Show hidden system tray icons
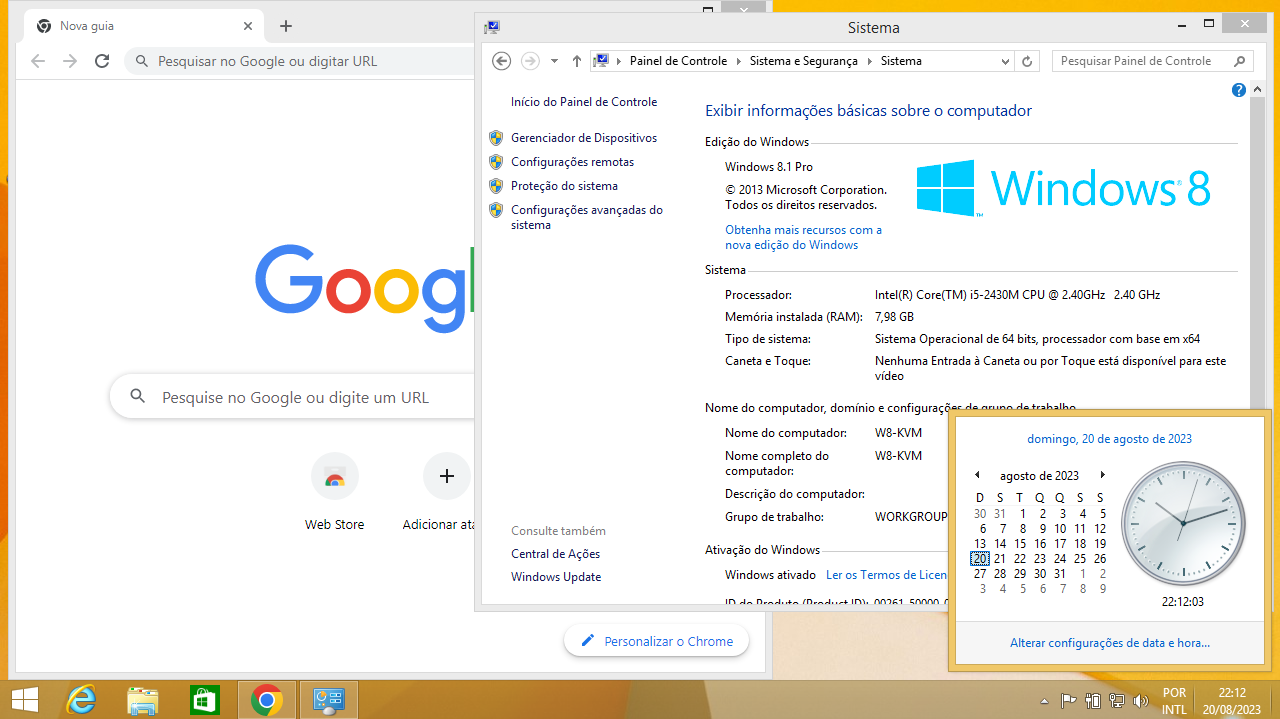Viewport: 1280px width, 719px height. 1045,701
